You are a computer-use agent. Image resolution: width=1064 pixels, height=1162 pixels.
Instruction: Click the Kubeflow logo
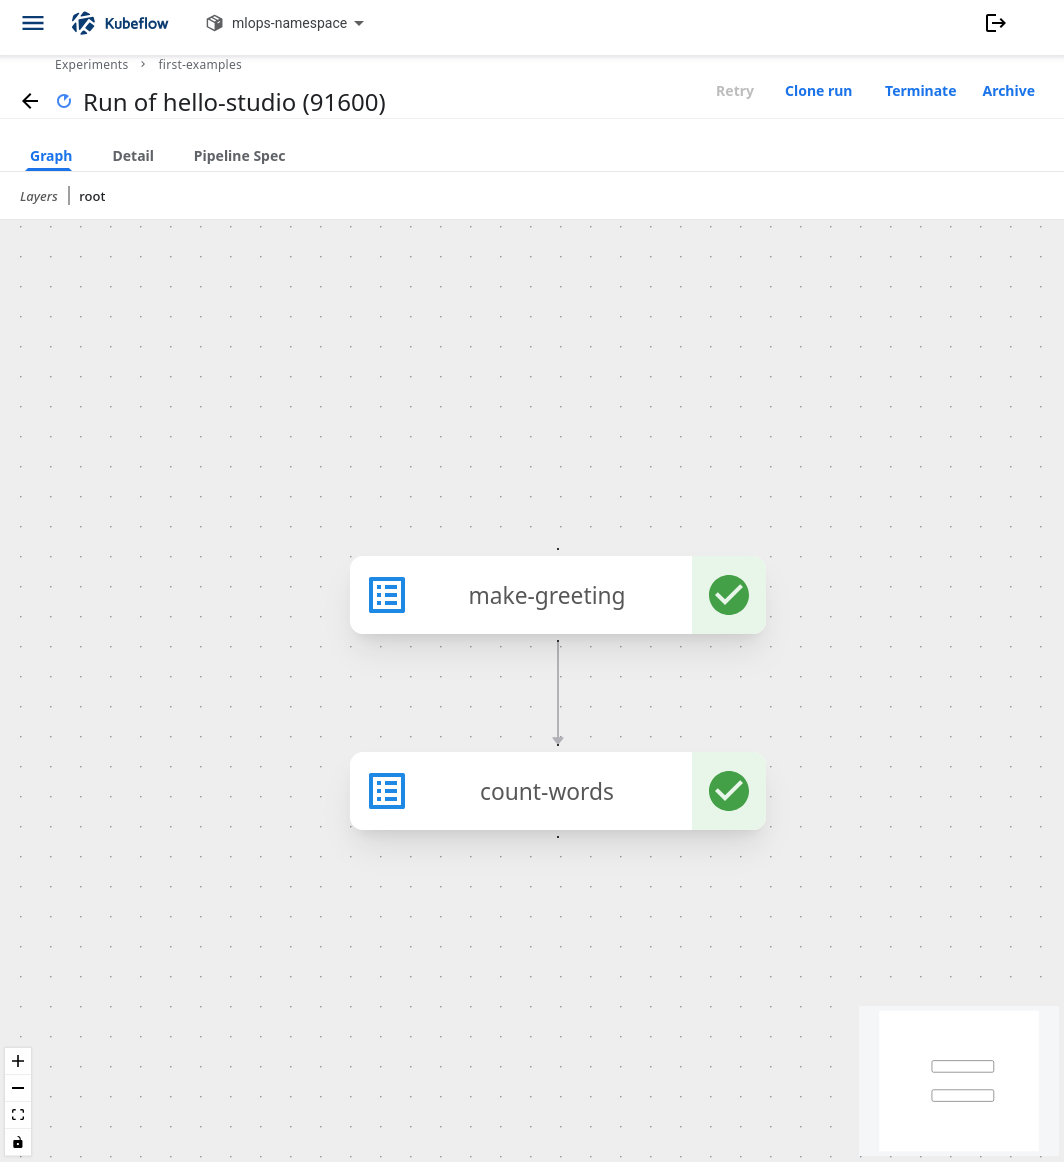pos(121,23)
